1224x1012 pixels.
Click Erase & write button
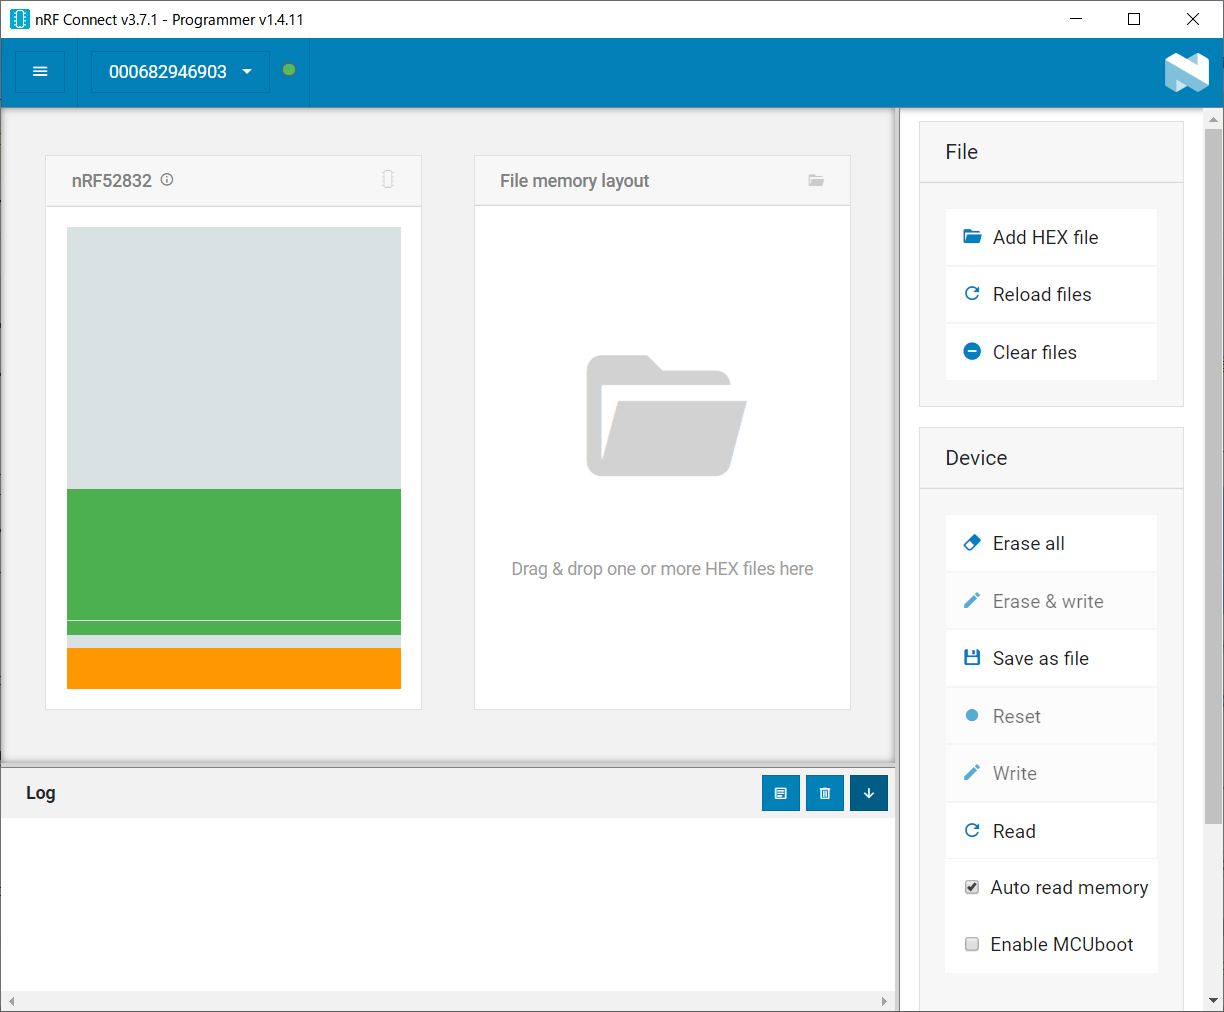[1051, 601]
